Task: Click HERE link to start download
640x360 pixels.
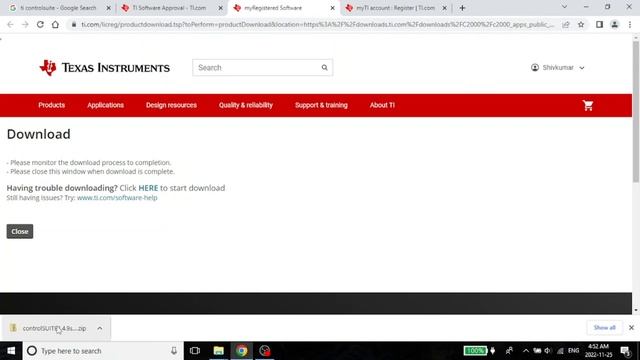Action: pyautogui.click(x=148, y=188)
